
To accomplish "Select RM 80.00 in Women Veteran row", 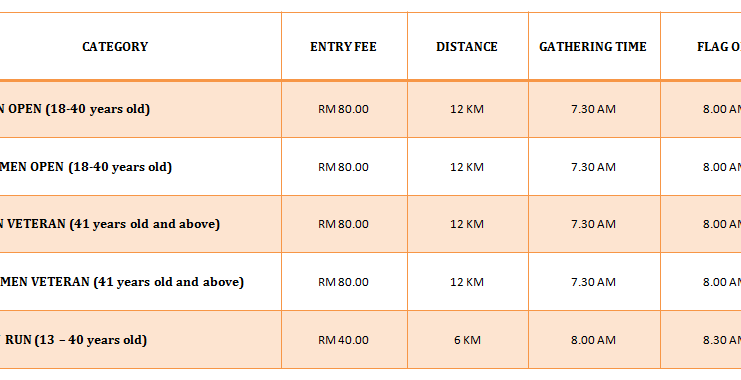I will coord(344,282).
